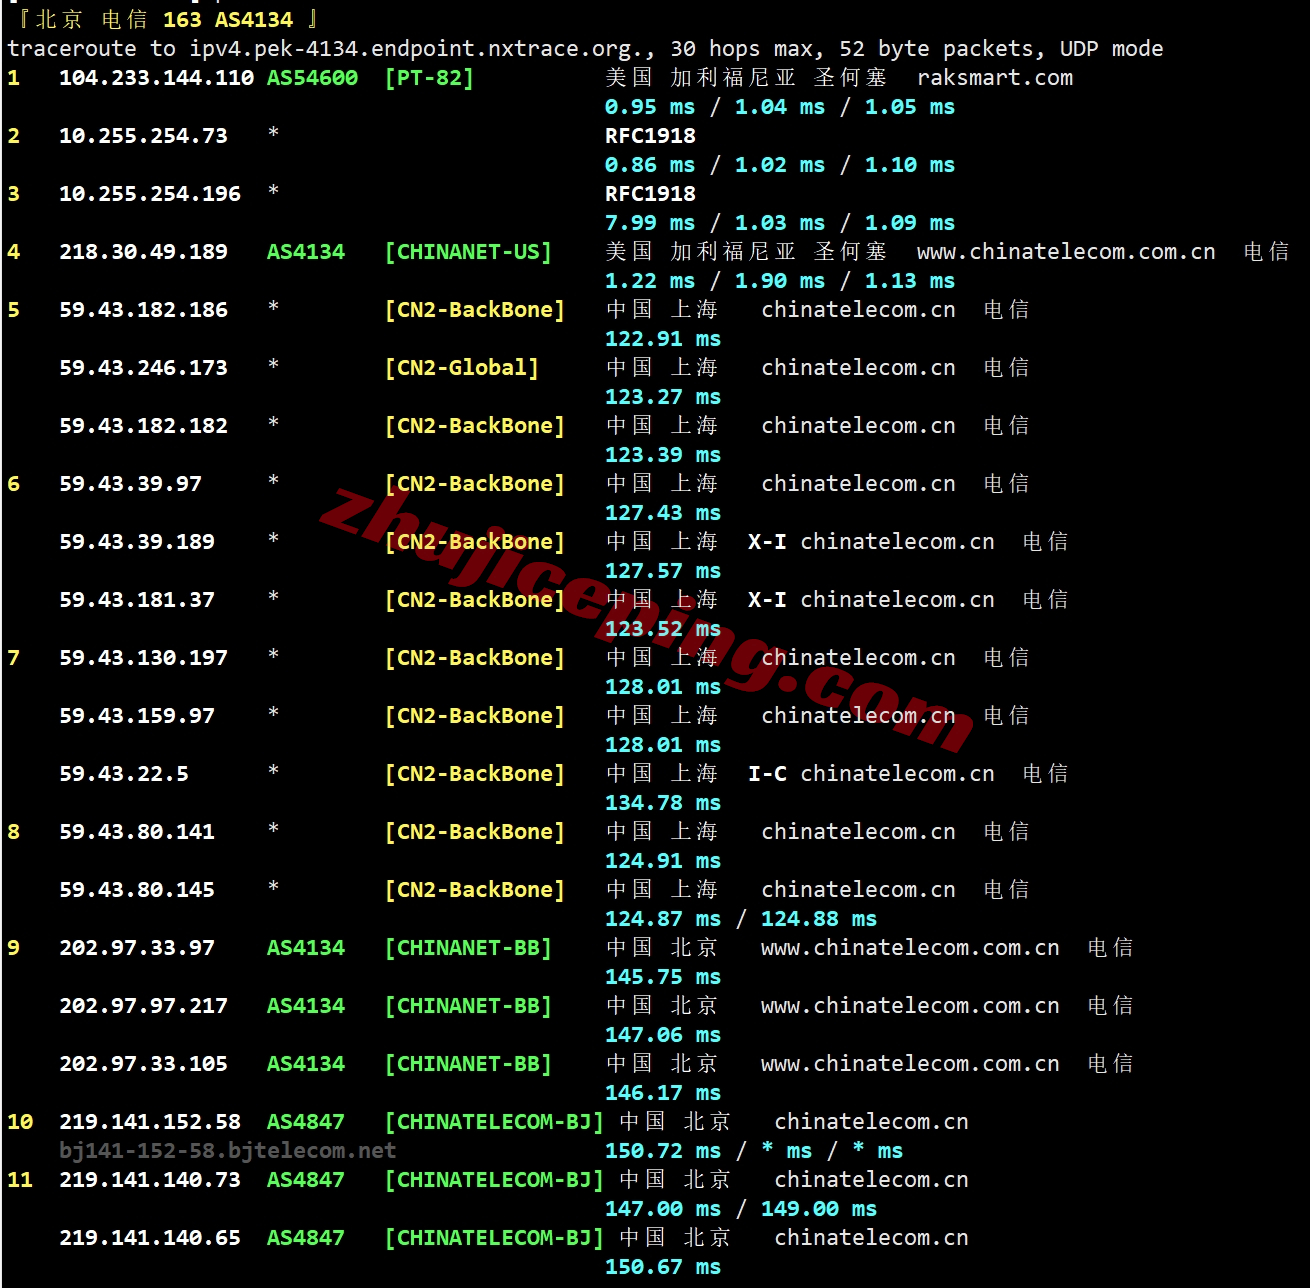The height and width of the screenshot is (1288, 1310).
Task: Select IP 10.255.254.196
Action: (150, 194)
